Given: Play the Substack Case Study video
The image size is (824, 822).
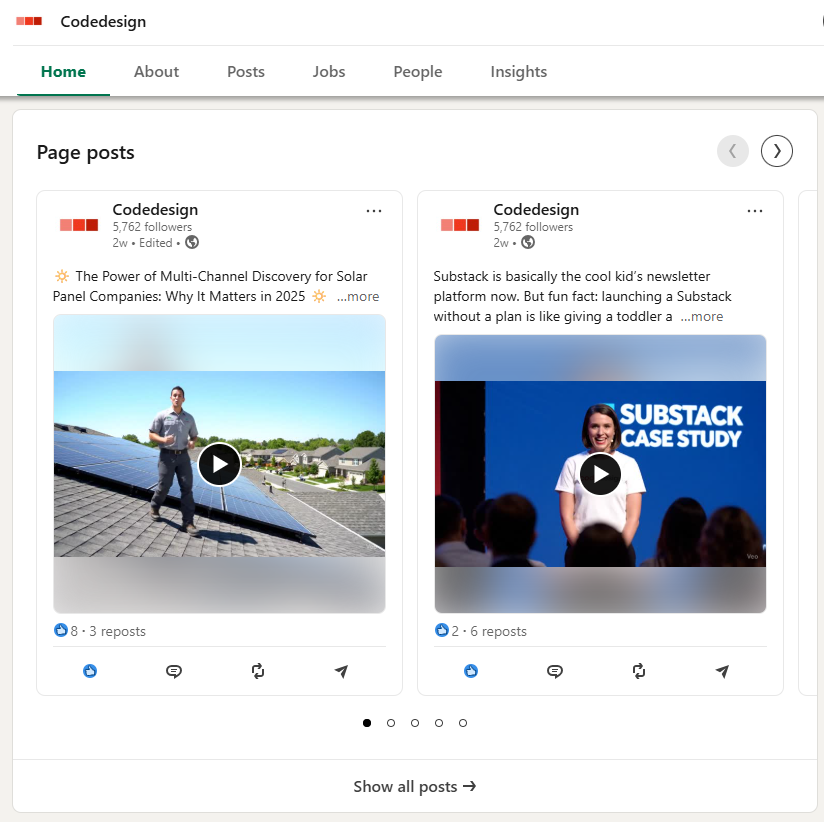Looking at the screenshot, I should [x=600, y=474].
